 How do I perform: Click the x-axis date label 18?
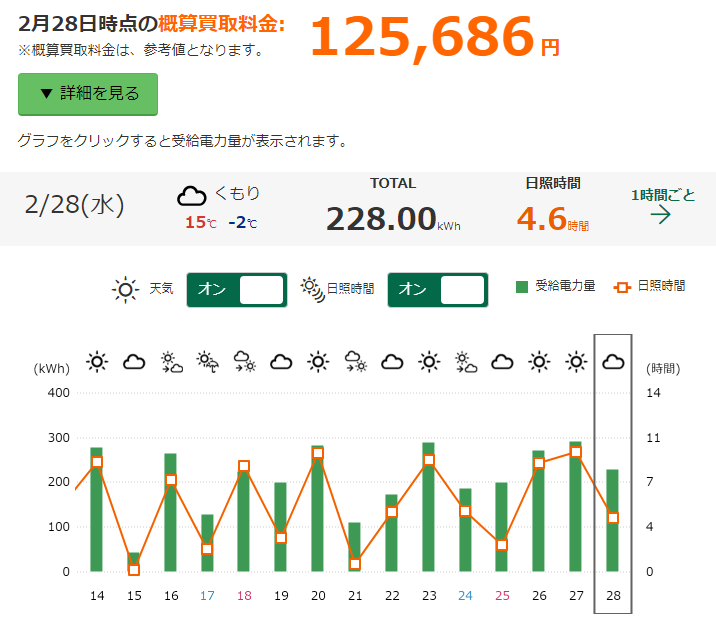(244, 596)
